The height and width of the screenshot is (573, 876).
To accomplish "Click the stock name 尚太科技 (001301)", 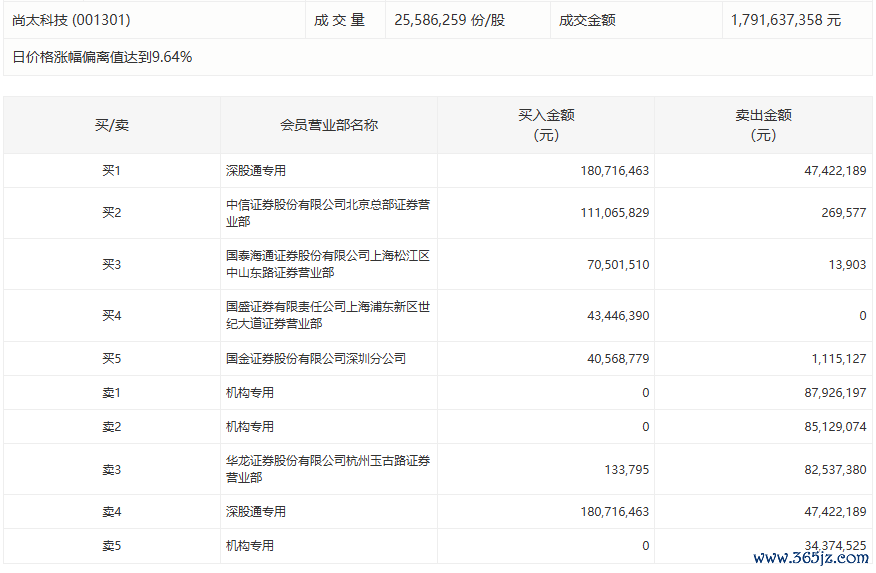I will (x=71, y=20).
